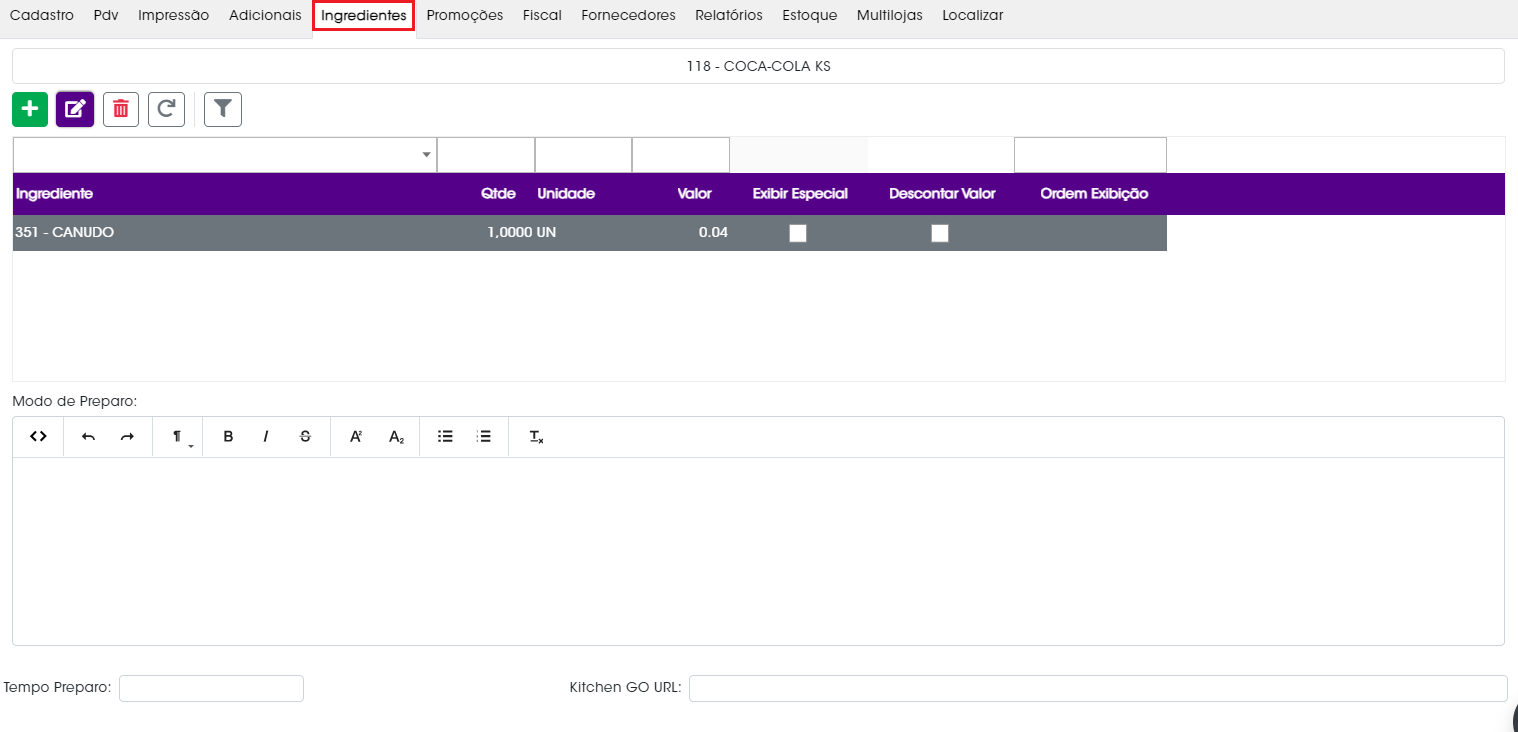1518x732 pixels.
Task: Click the refresh arrow button
Action: 167,109
